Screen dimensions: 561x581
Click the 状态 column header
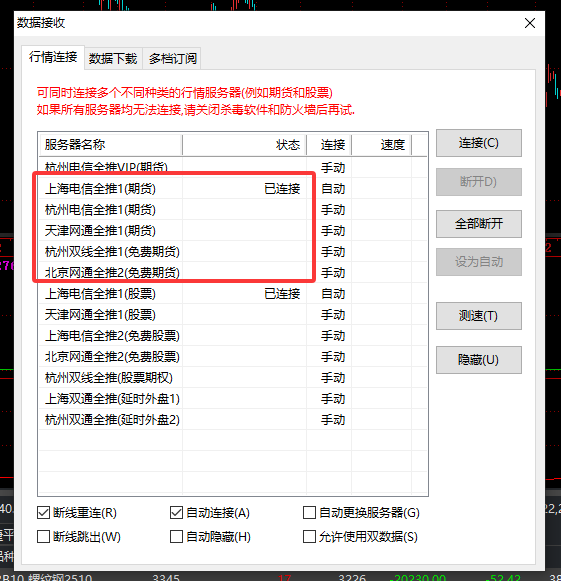pos(245,145)
